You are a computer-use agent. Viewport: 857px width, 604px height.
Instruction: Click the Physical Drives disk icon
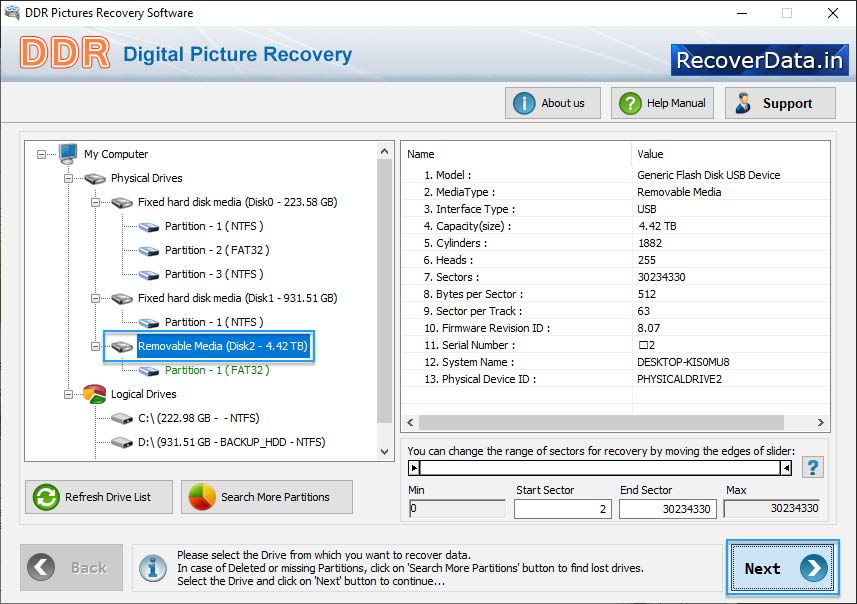coord(95,178)
